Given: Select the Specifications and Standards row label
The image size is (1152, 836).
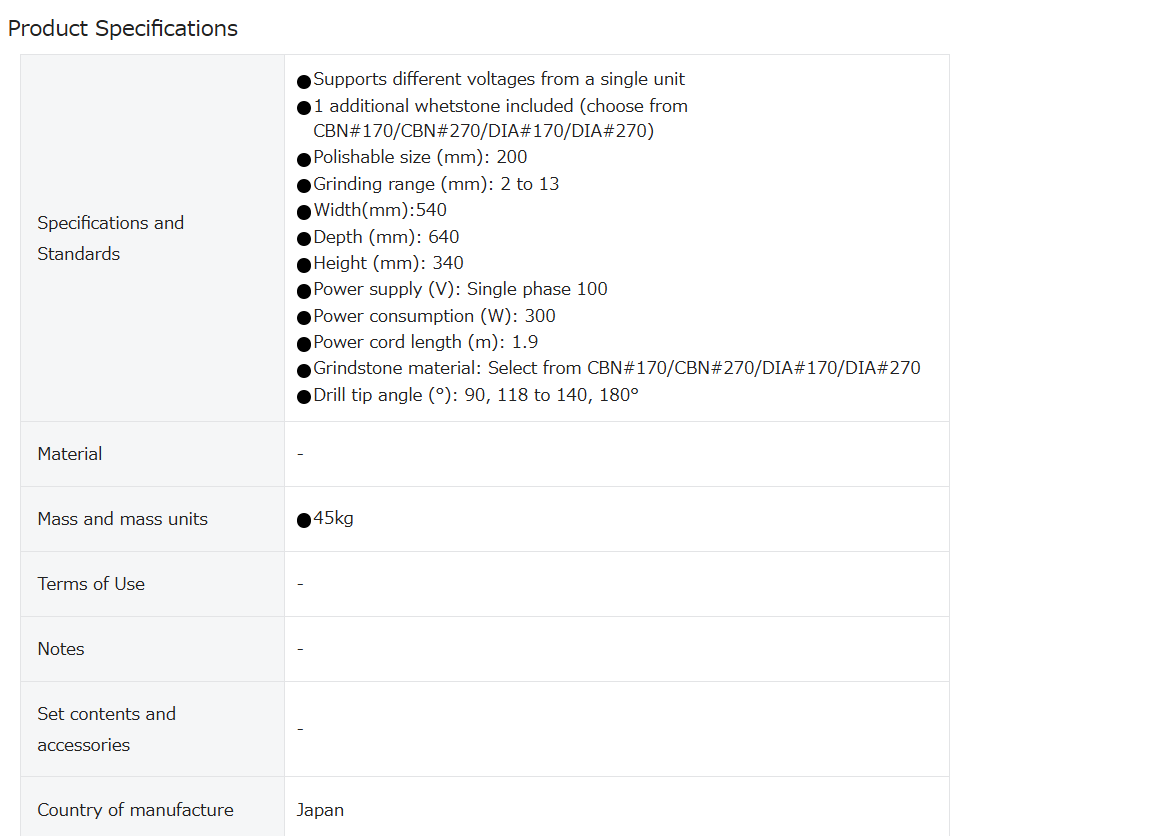Looking at the screenshot, I should (x=110, y=238).
